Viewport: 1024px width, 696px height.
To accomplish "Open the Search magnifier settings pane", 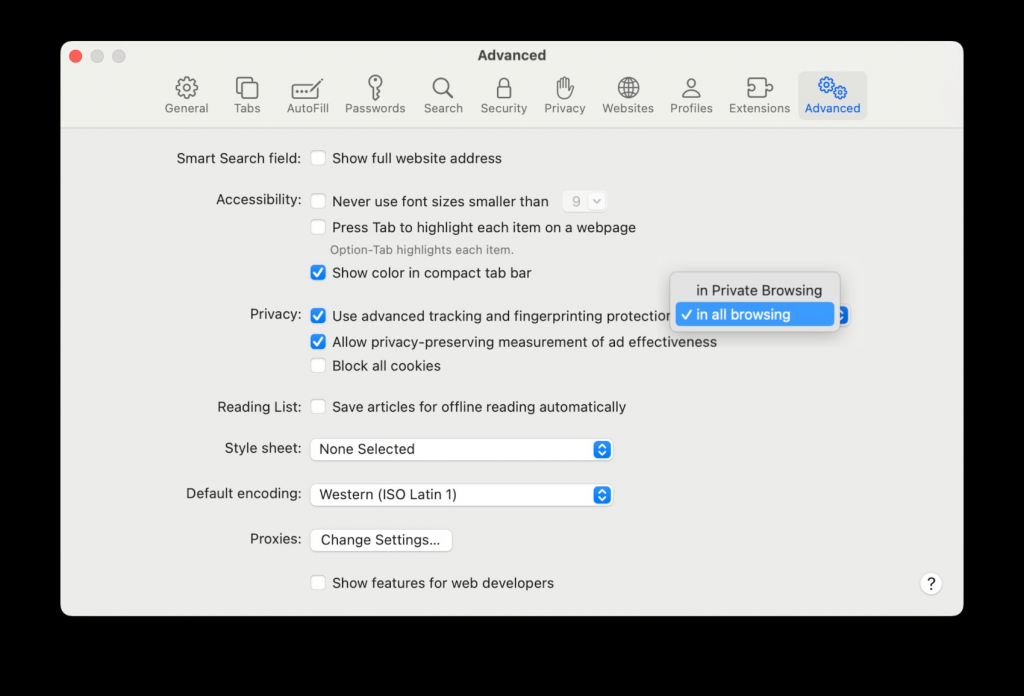I will click(443, 95).
